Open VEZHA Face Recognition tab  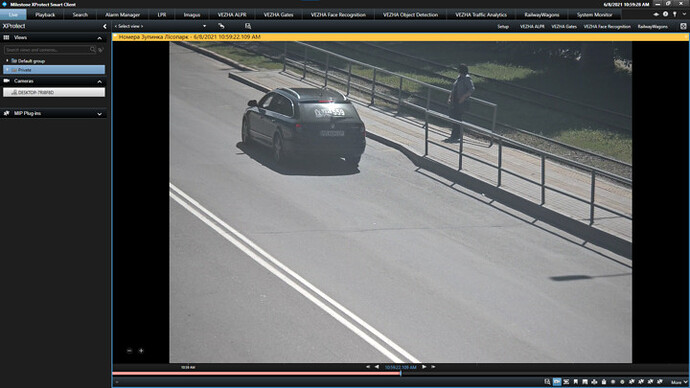pos(338,15)
